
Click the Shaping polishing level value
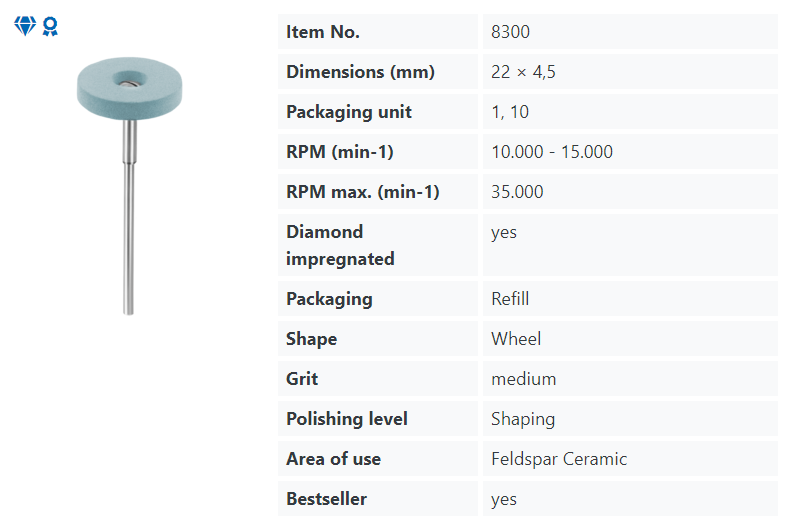(x=523, y=419)
